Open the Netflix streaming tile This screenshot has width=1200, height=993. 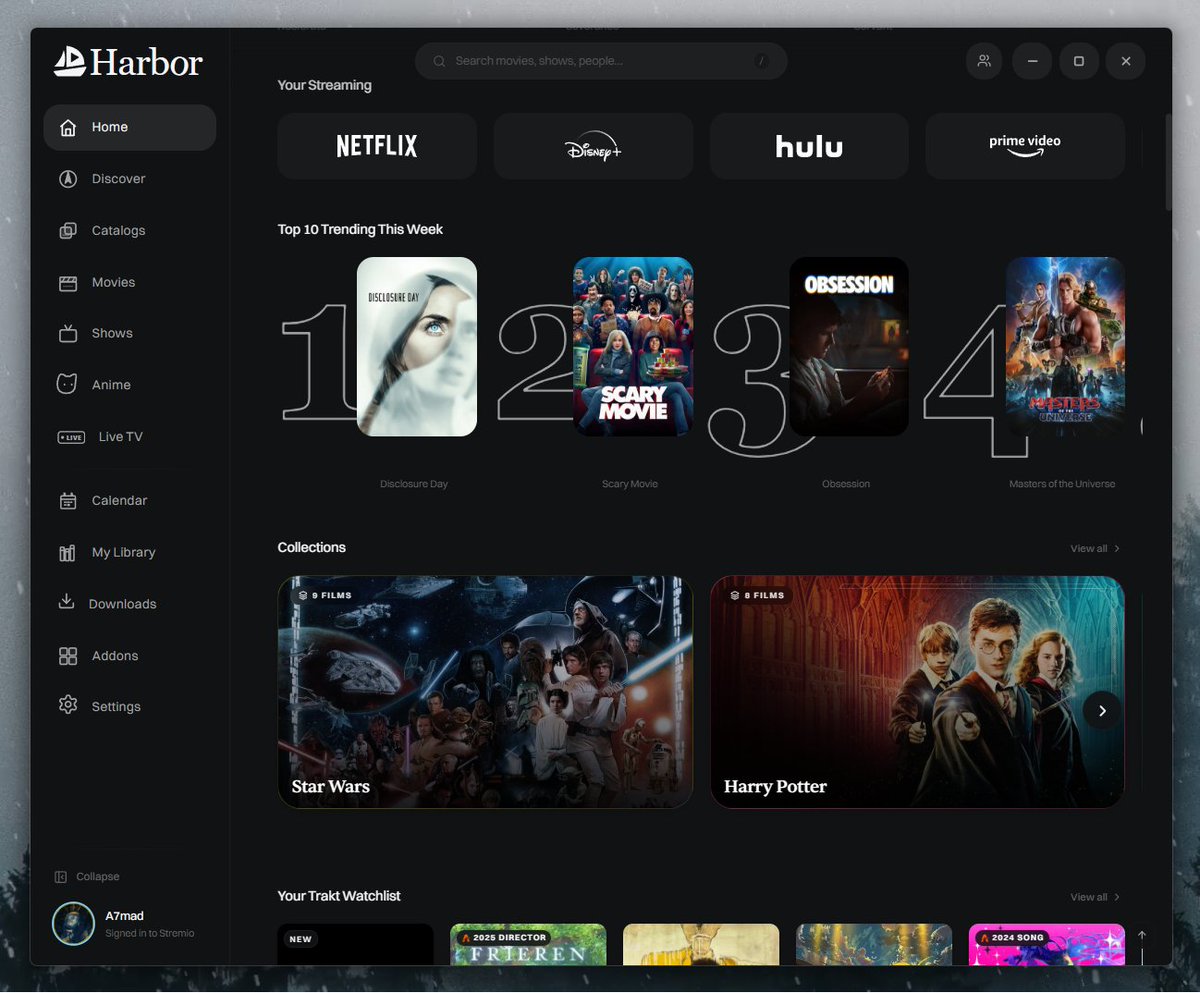pyautogui.click(x=377, y=146)
